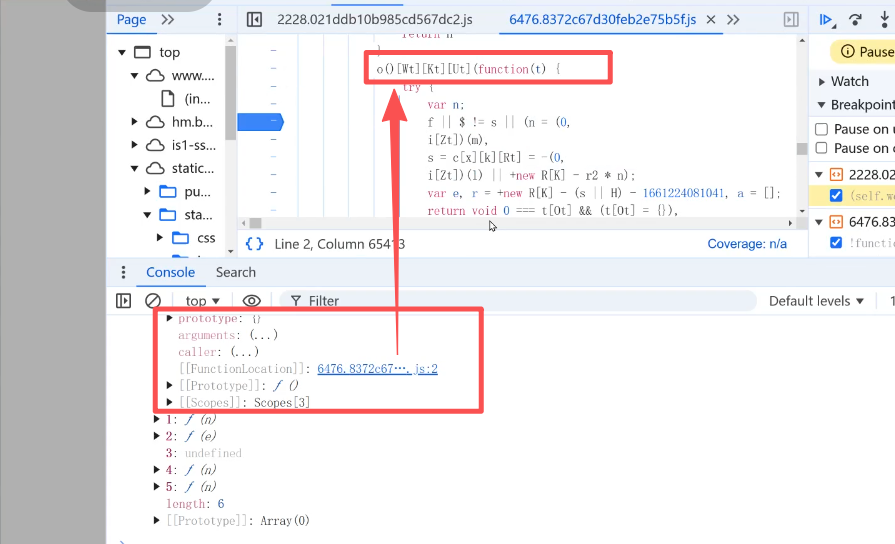
Task: Expand the is1-ss... domain node
Action: pos(134,145)
